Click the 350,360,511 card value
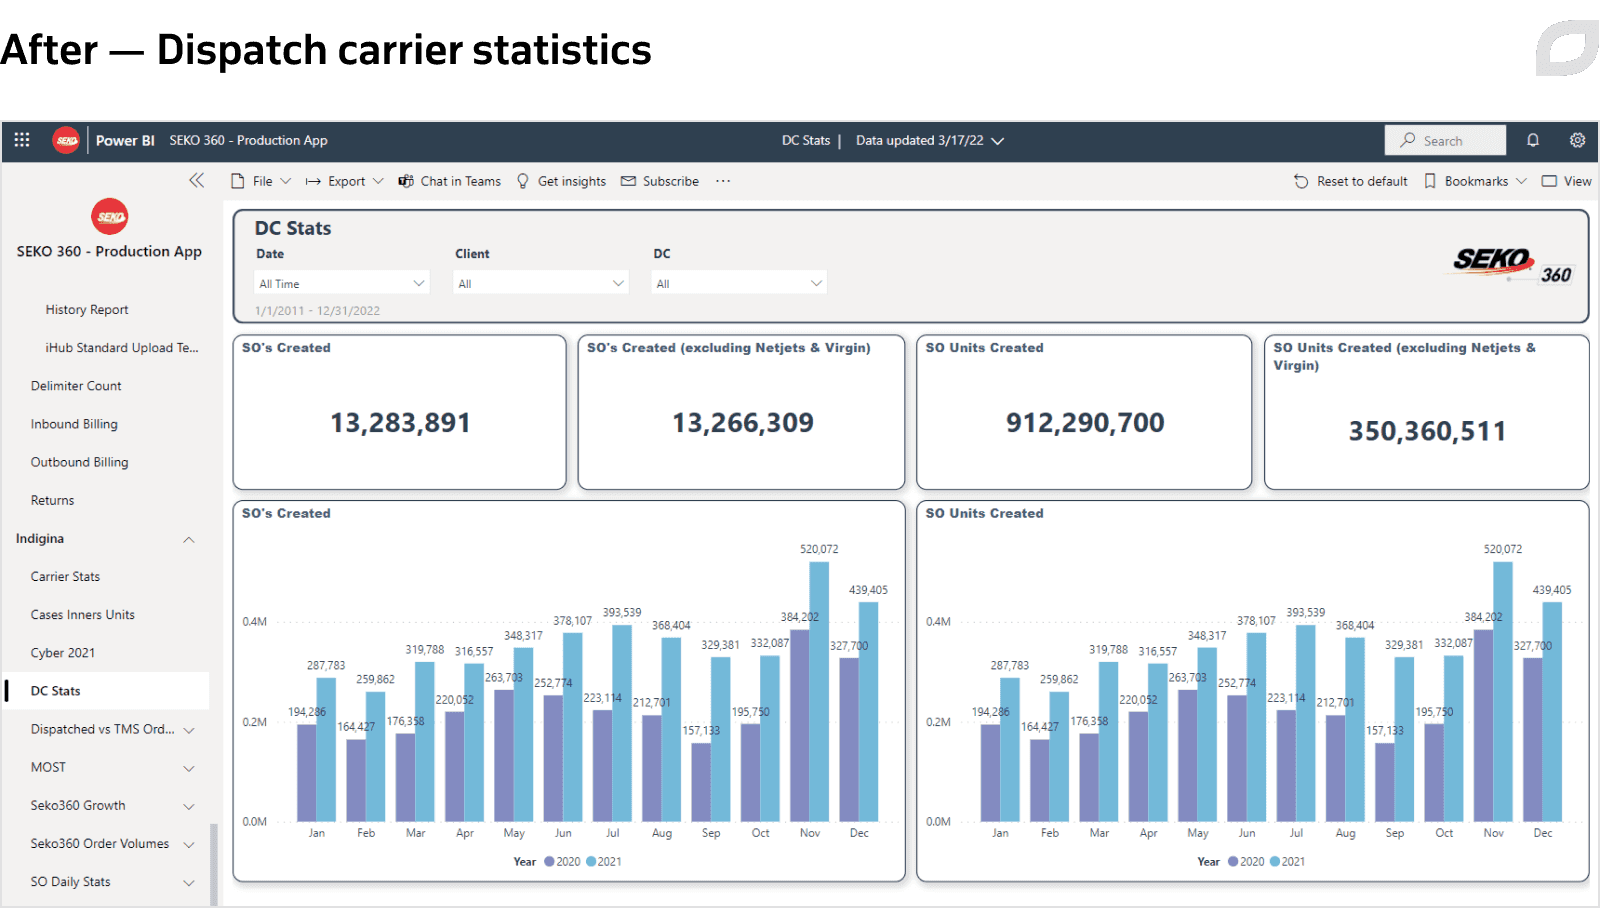Image resolution: width=1600 pixels, height=908 pixels. 1427,431
